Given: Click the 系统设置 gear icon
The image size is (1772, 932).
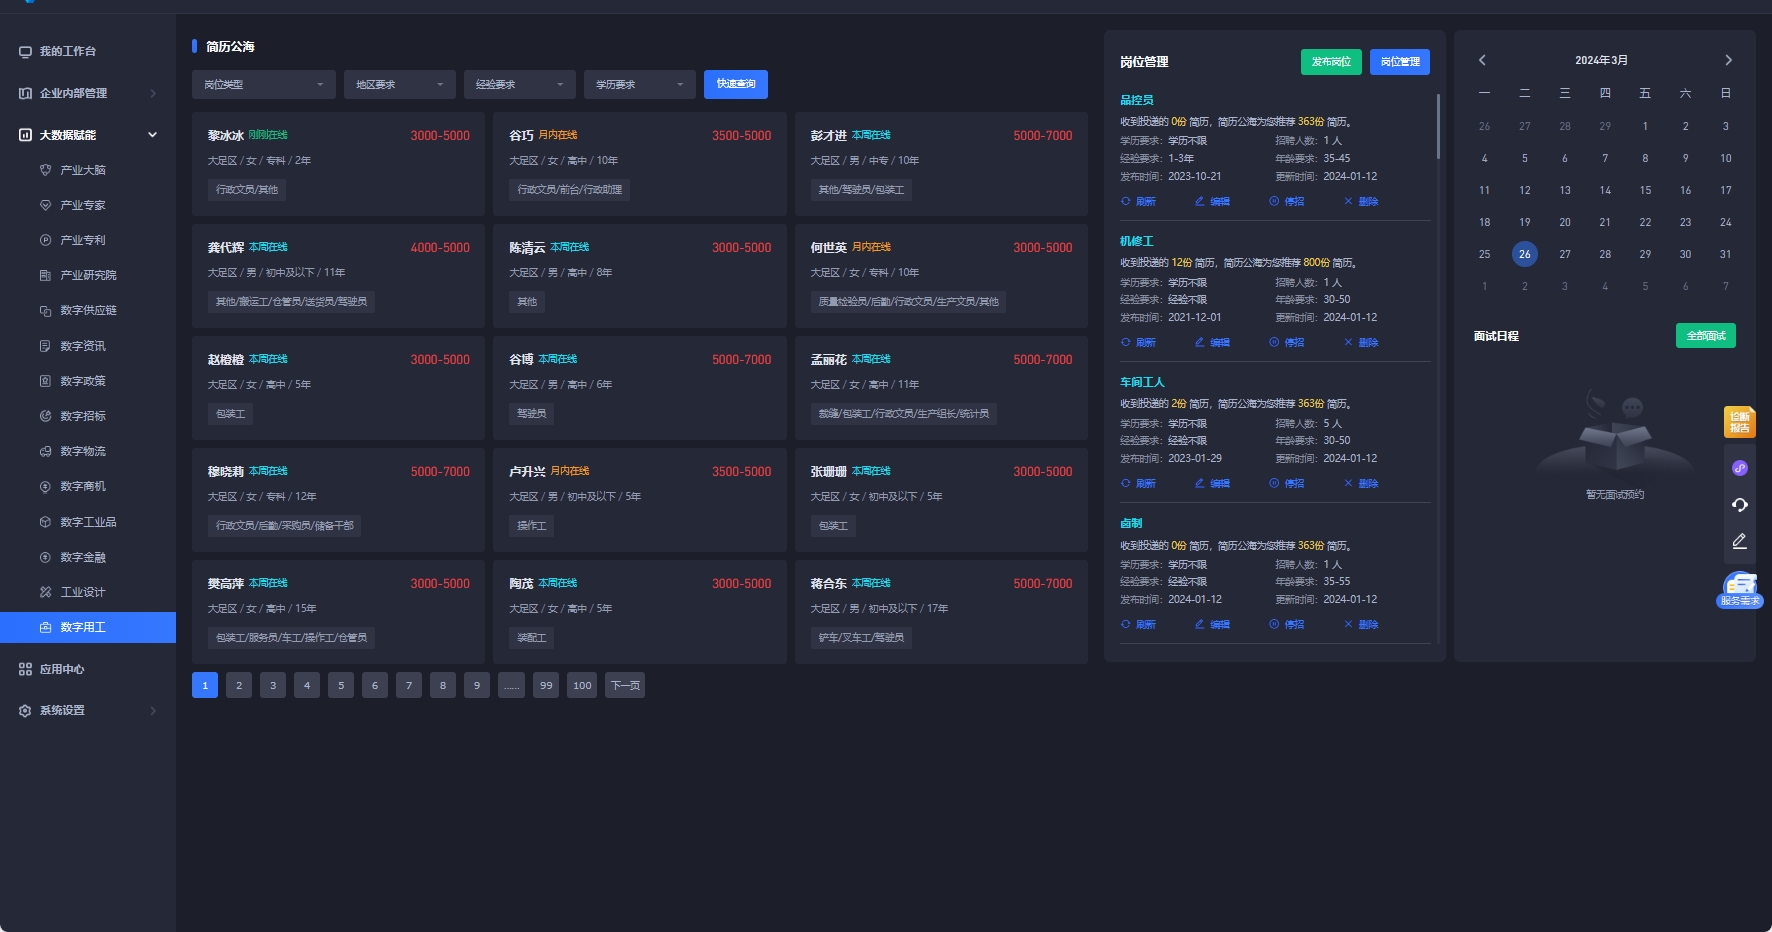Looking at the screenshot, I should click(x=25, y=710).
